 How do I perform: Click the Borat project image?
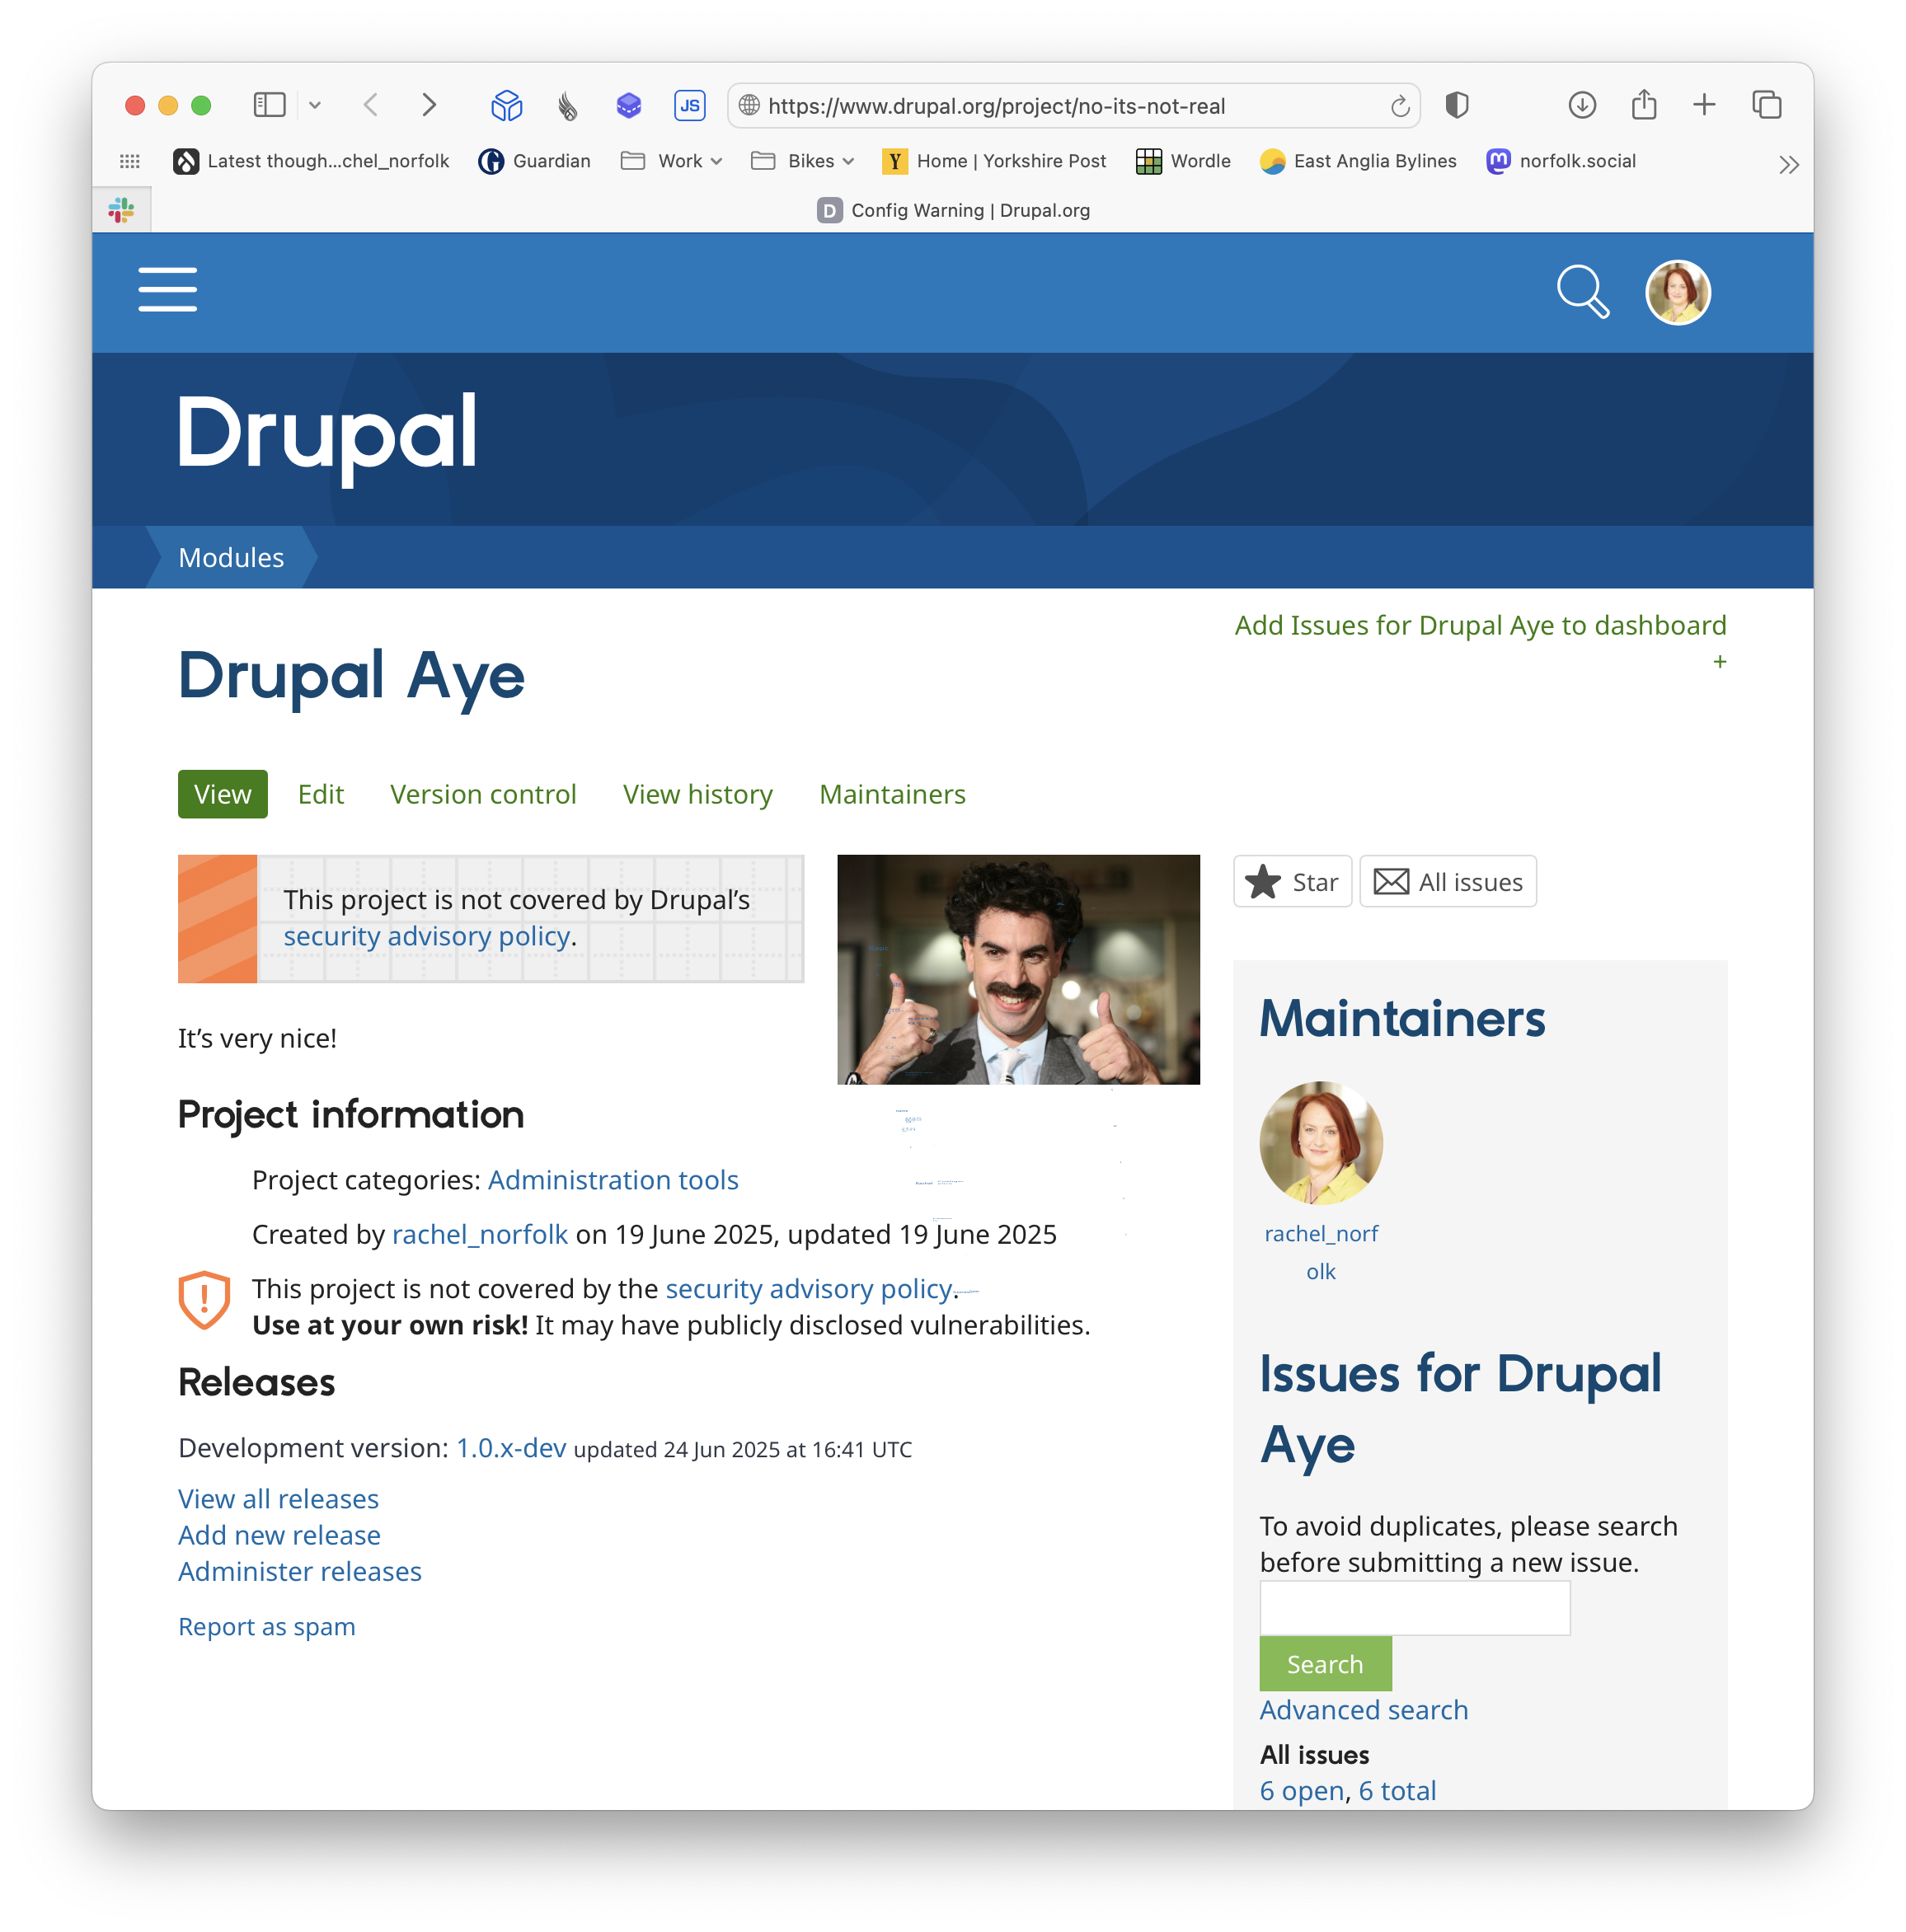[x=1017, y=969]
